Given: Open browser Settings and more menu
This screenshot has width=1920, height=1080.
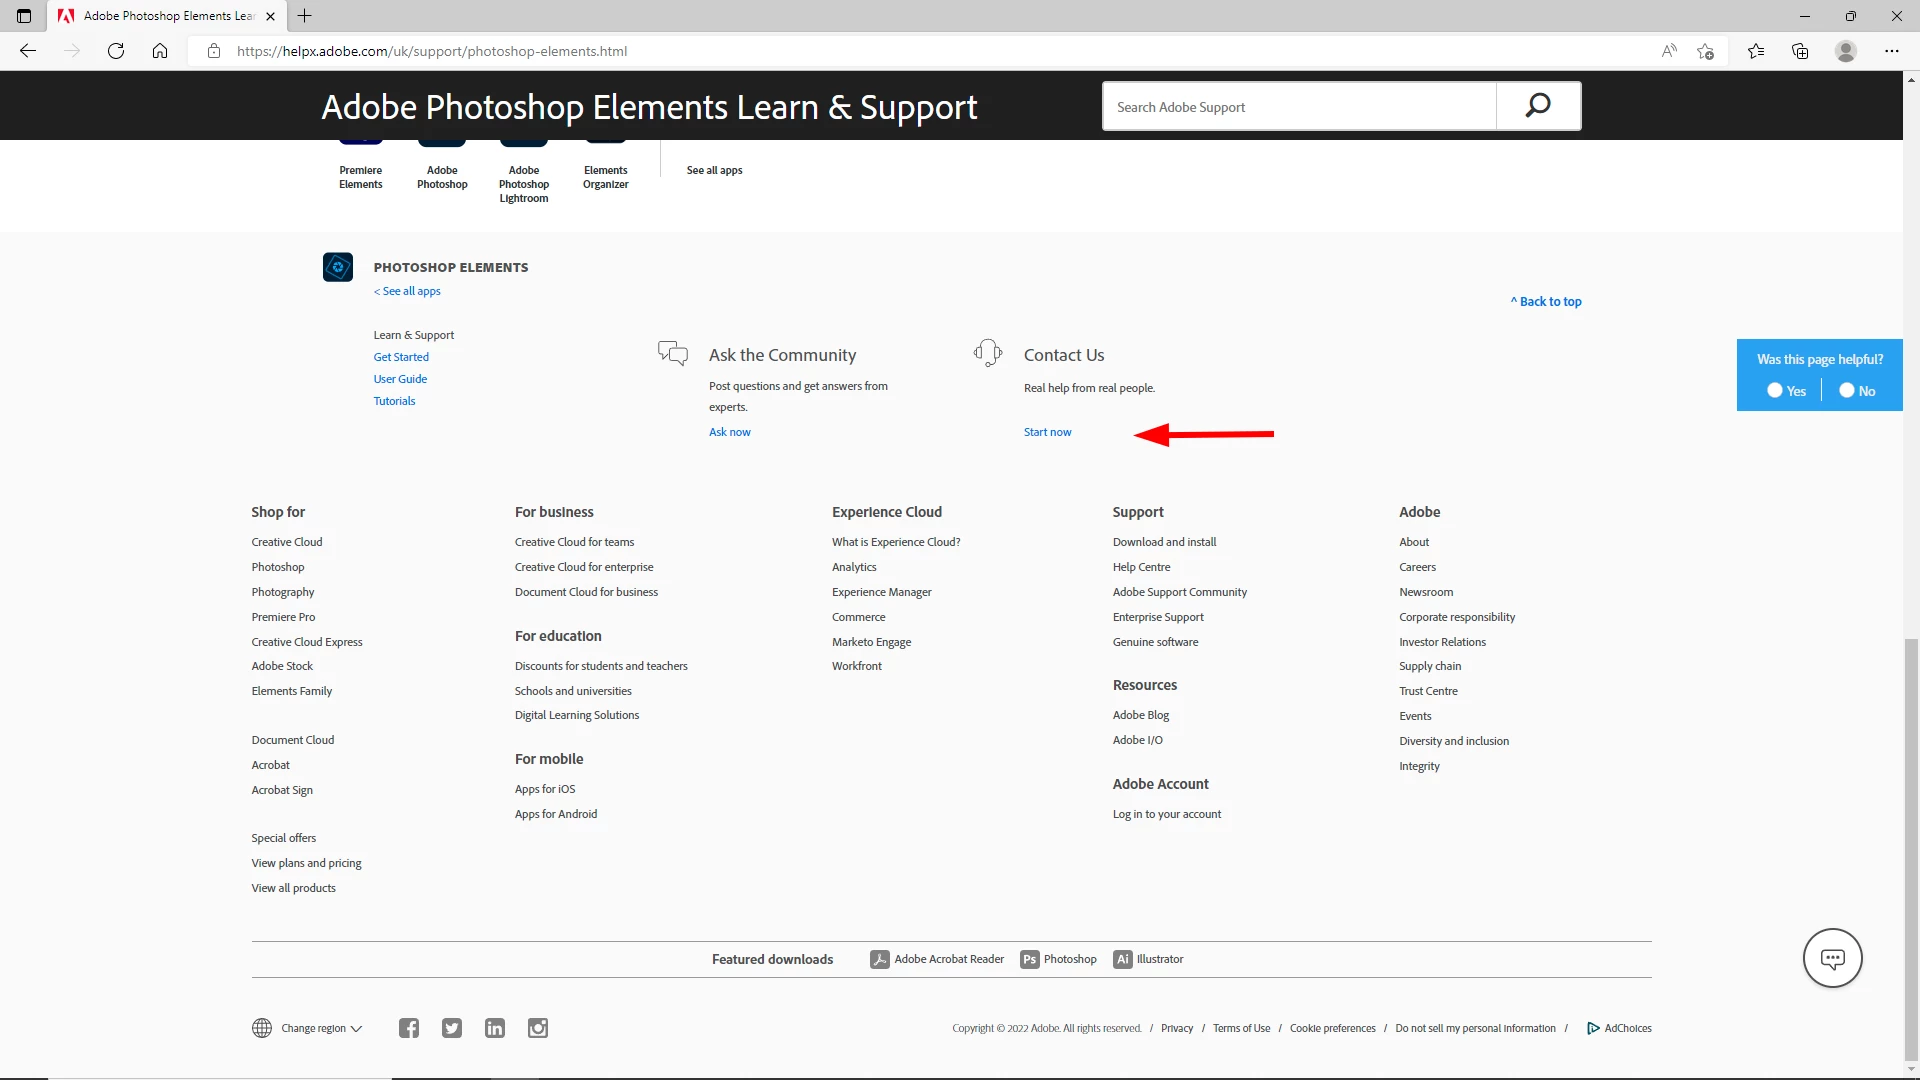Looking at the screenshot, I should [x=1891, y=51].
